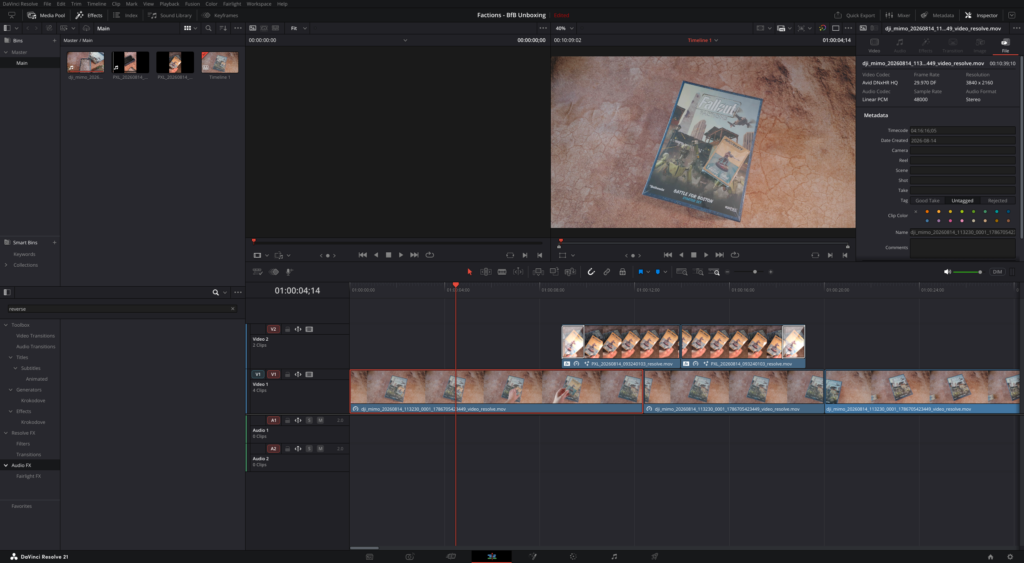
Task: Select the arrow Selection Mode tool
Action: (x=469, y=272)
